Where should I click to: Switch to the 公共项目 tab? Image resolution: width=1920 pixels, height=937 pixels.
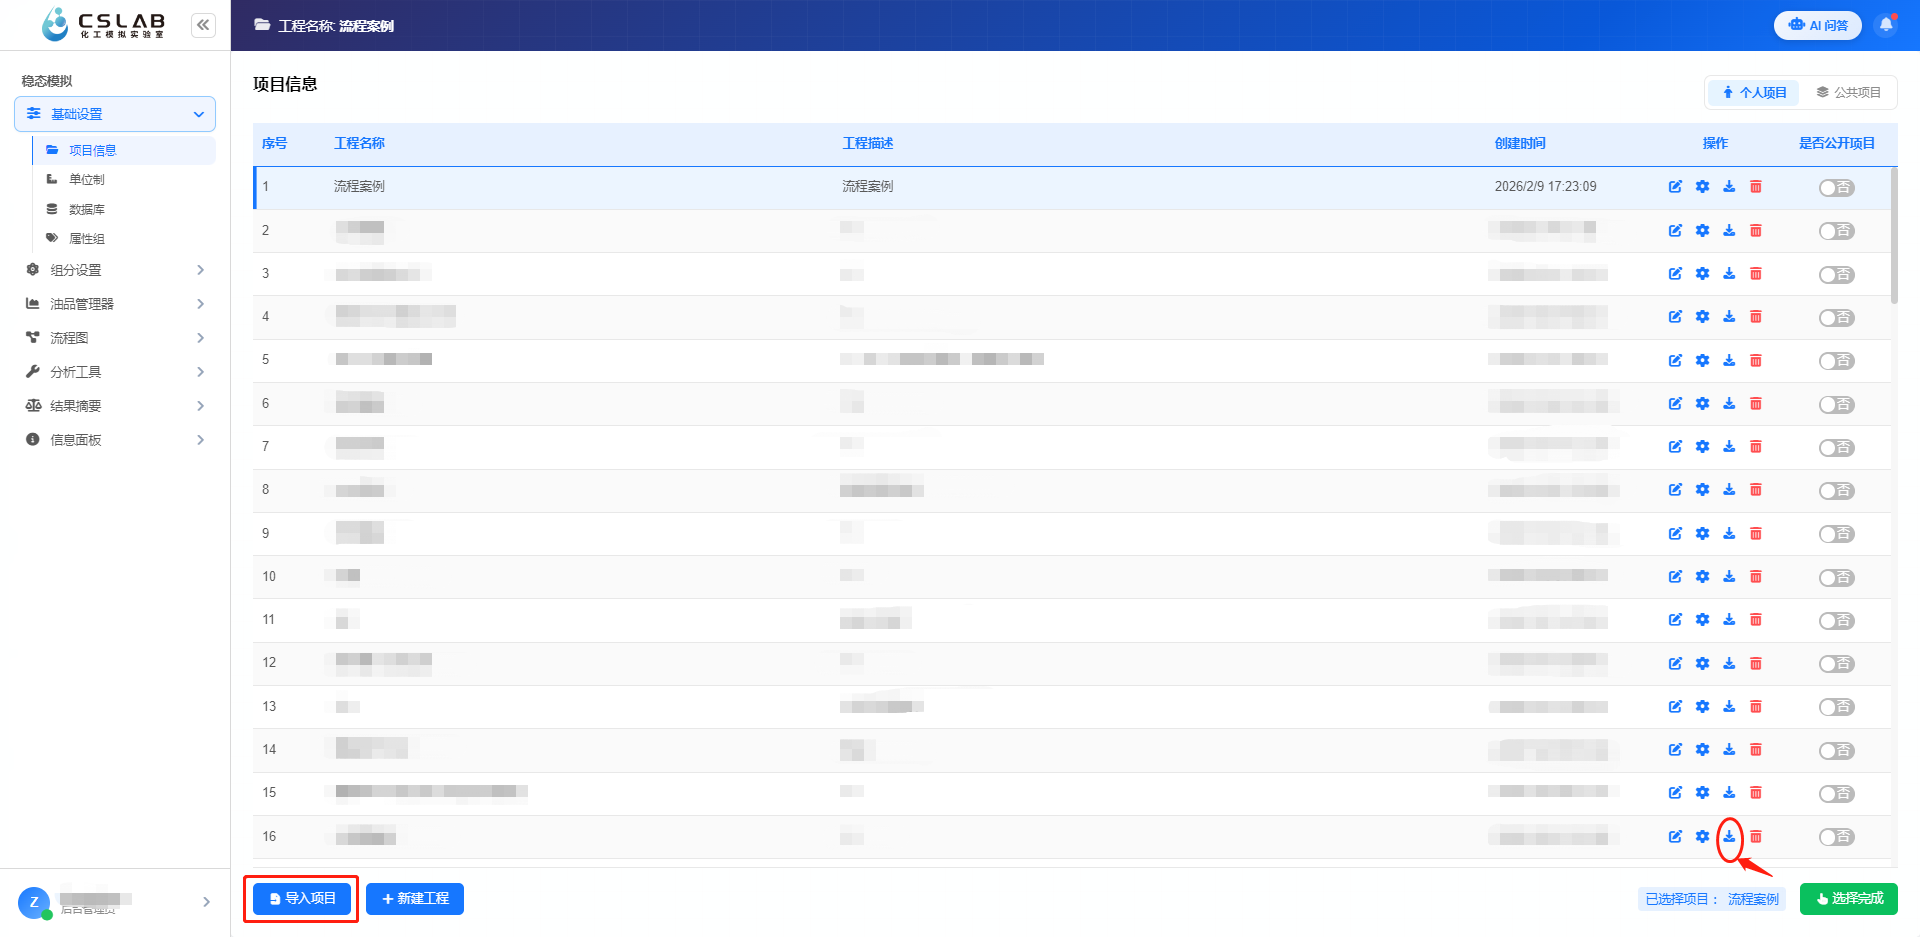click(1848, 93)
